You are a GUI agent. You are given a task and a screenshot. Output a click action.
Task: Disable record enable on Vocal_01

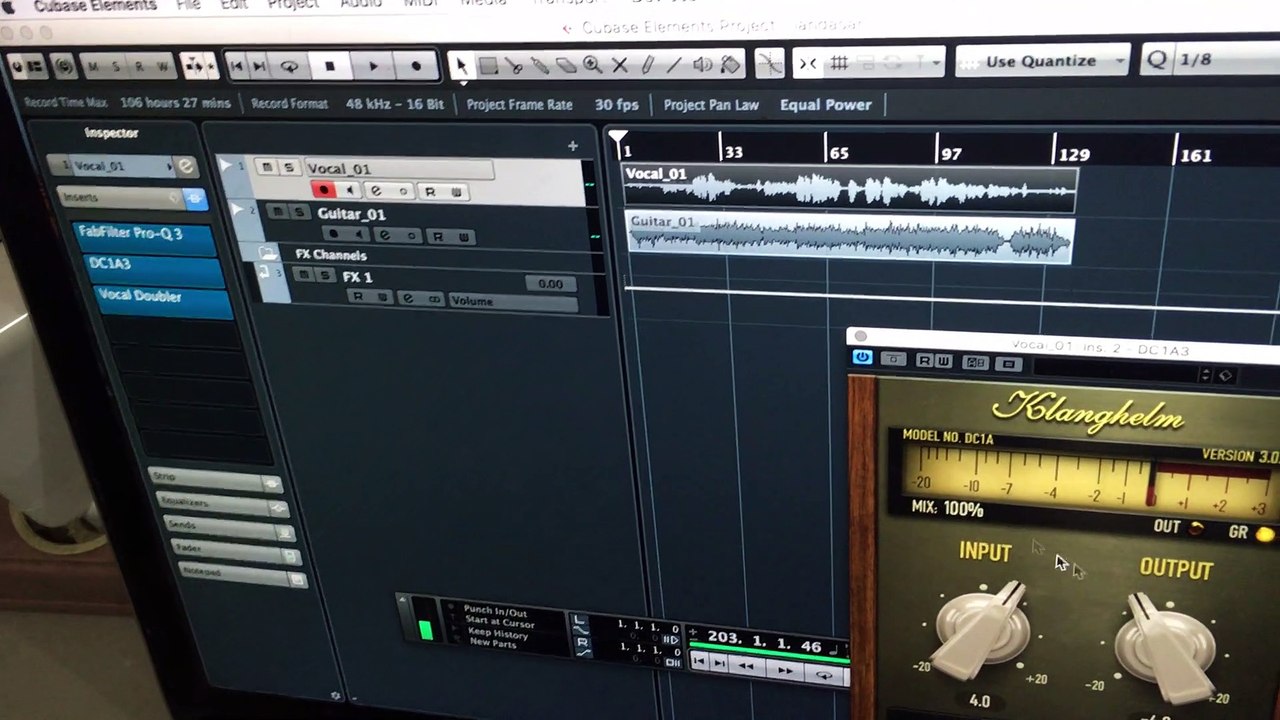(x=323, y=189)
